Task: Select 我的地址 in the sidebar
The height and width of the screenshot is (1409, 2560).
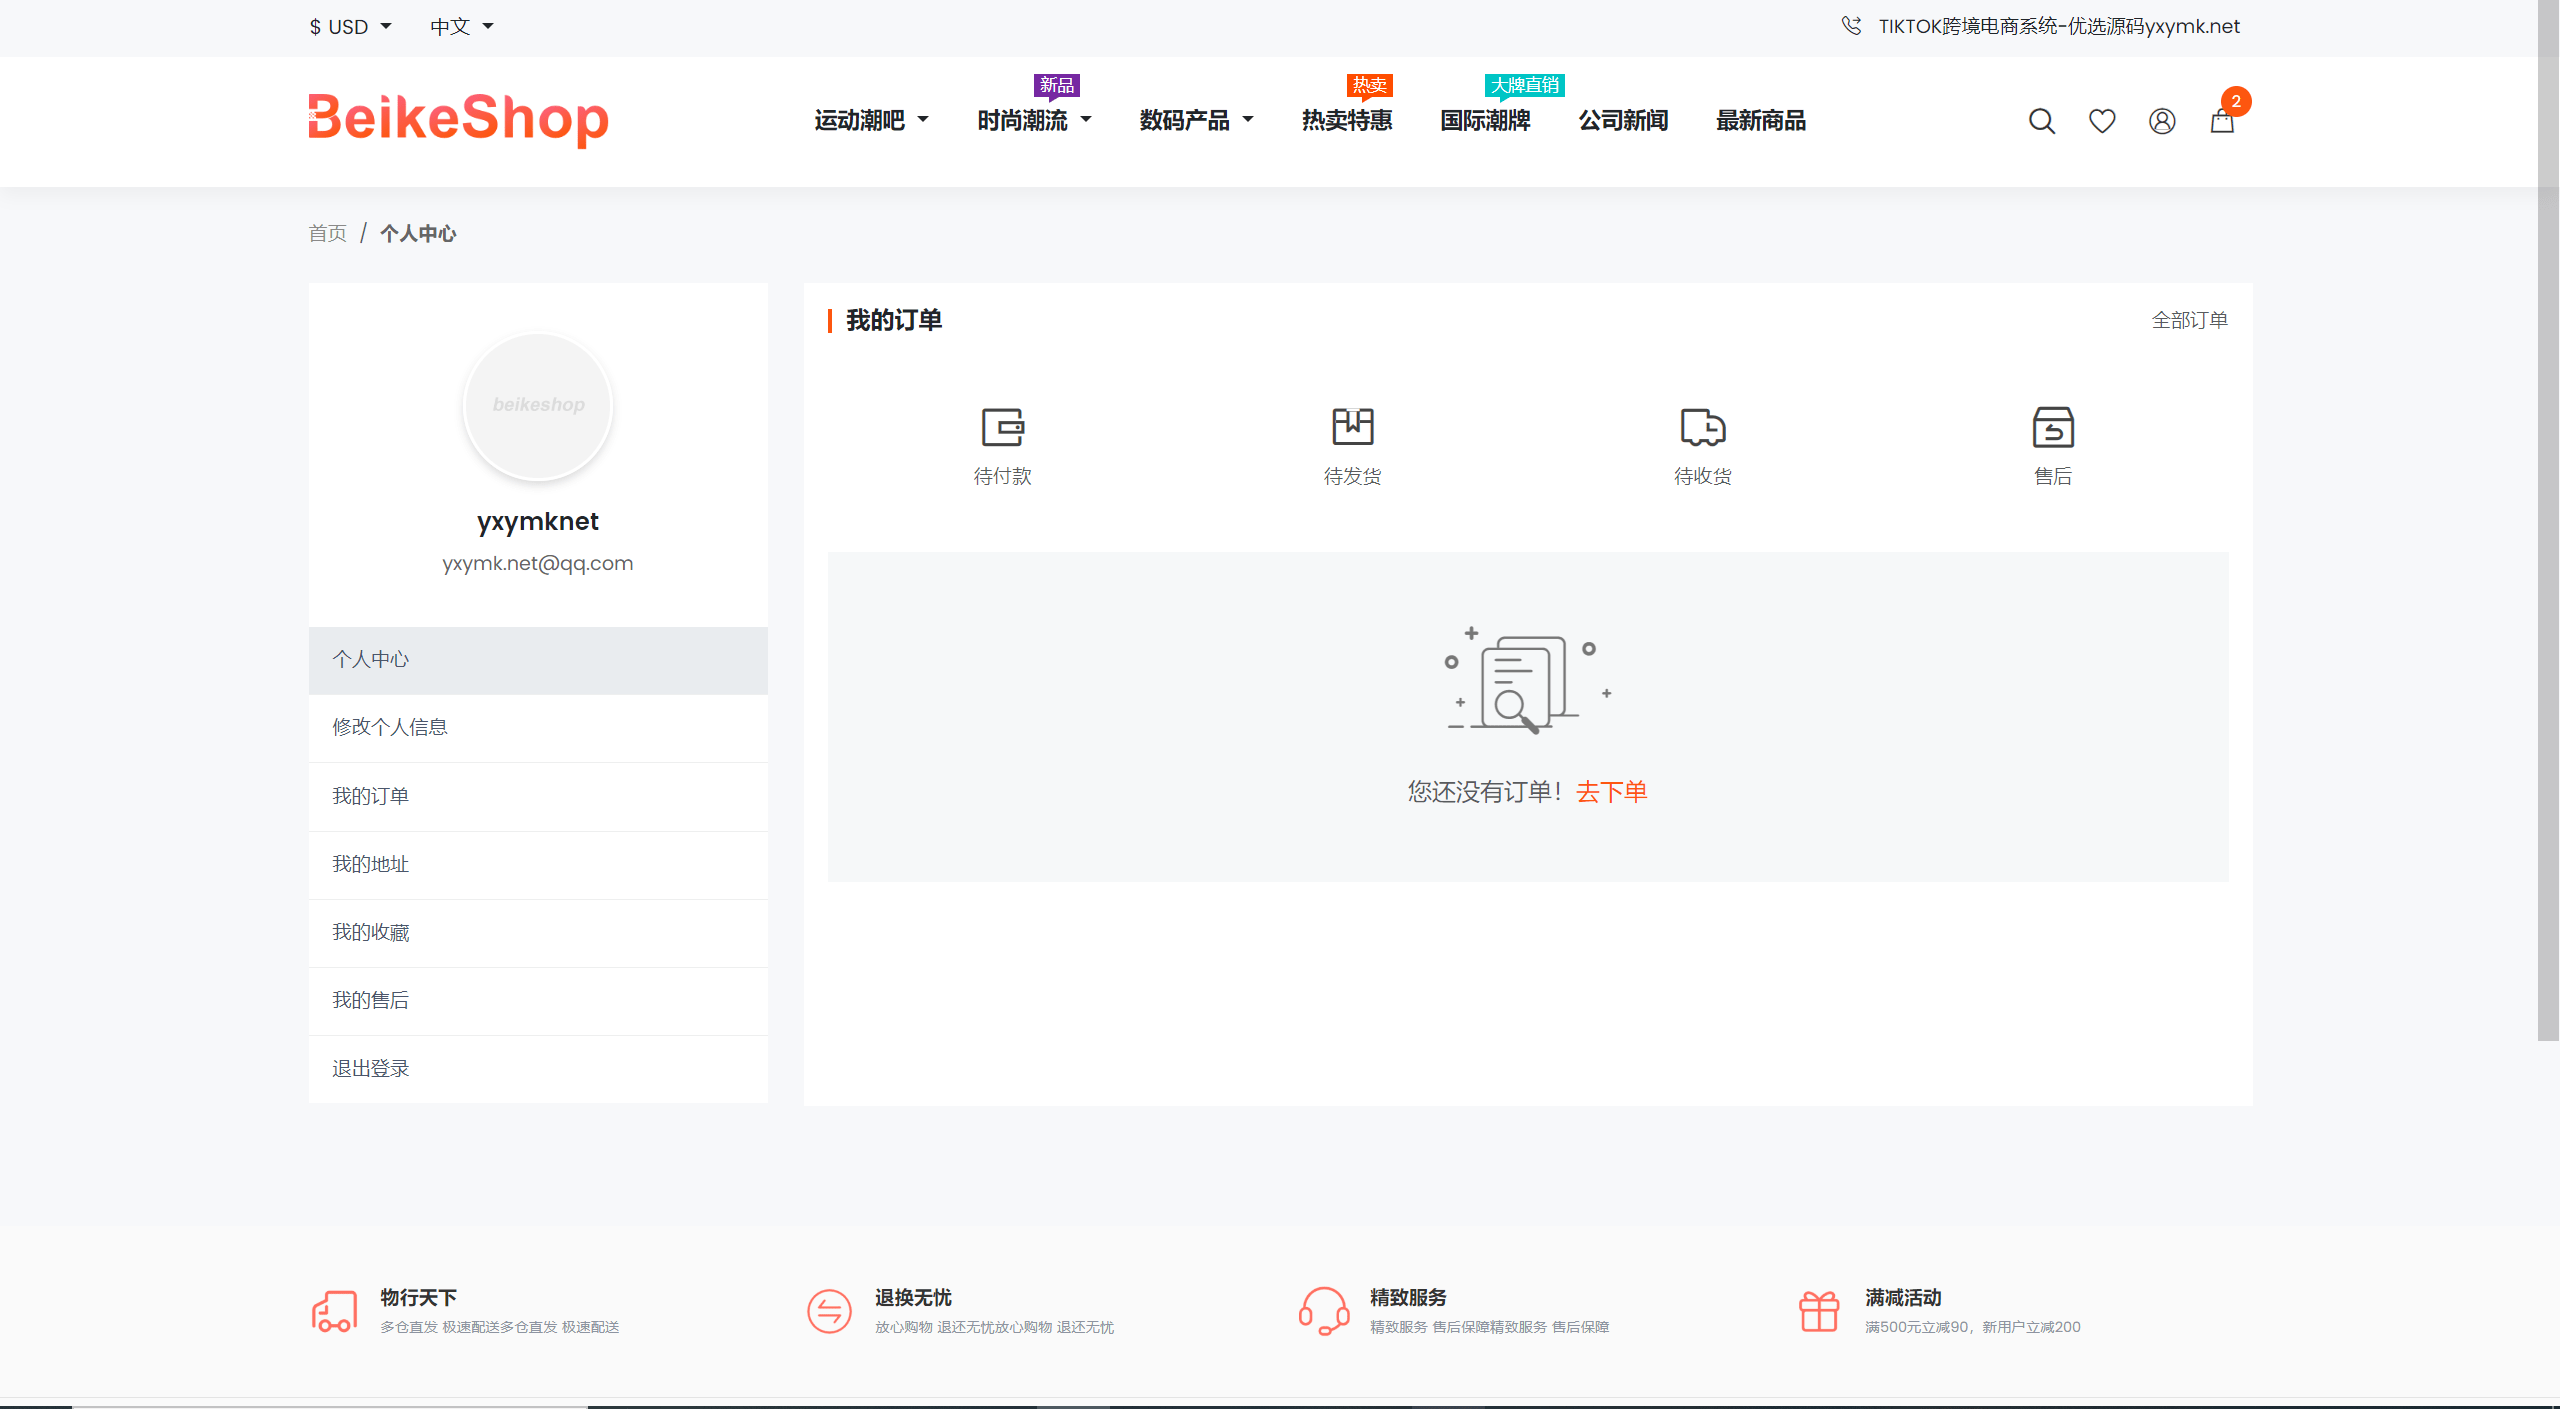Action: tap(538, 865)
